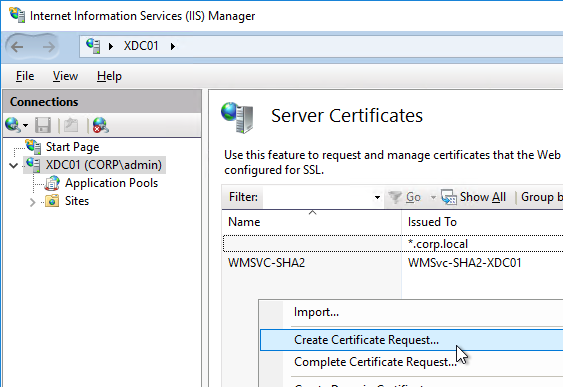
Task: Select the Start Page tree node
Action: point(72,147)
